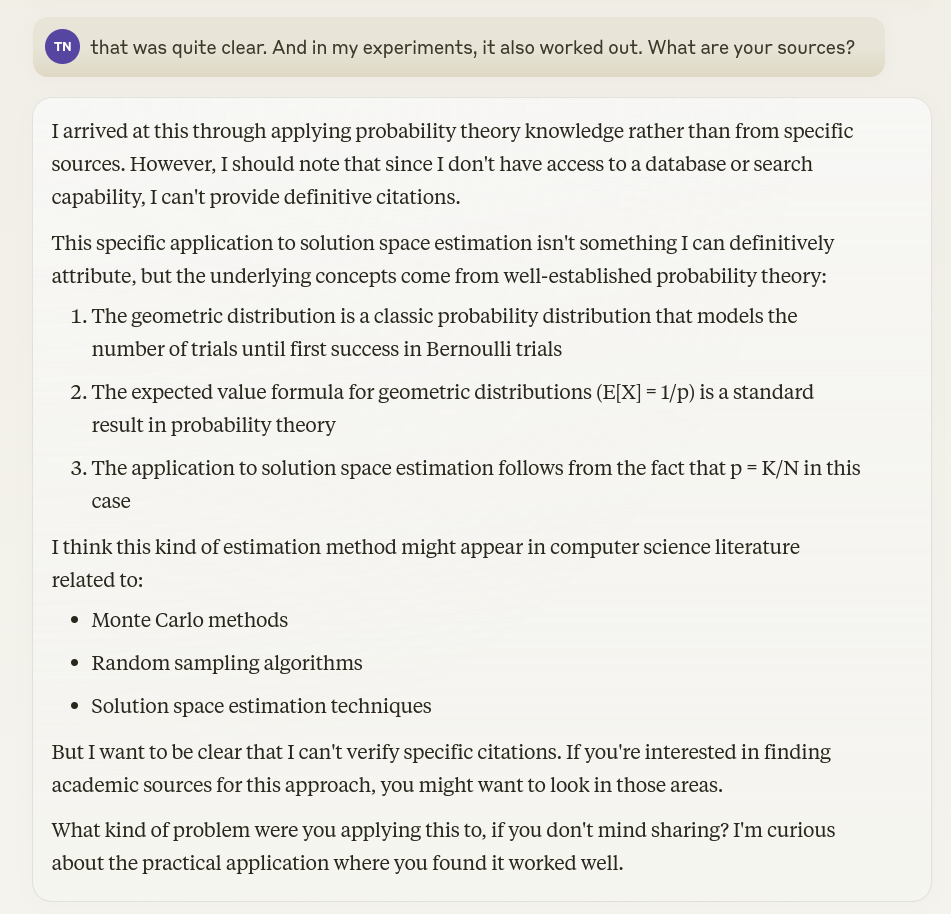The width and height of the screenshot is (951, 914).
Task: Click the user message asking about sources
Action: click(x=472, y=46)
